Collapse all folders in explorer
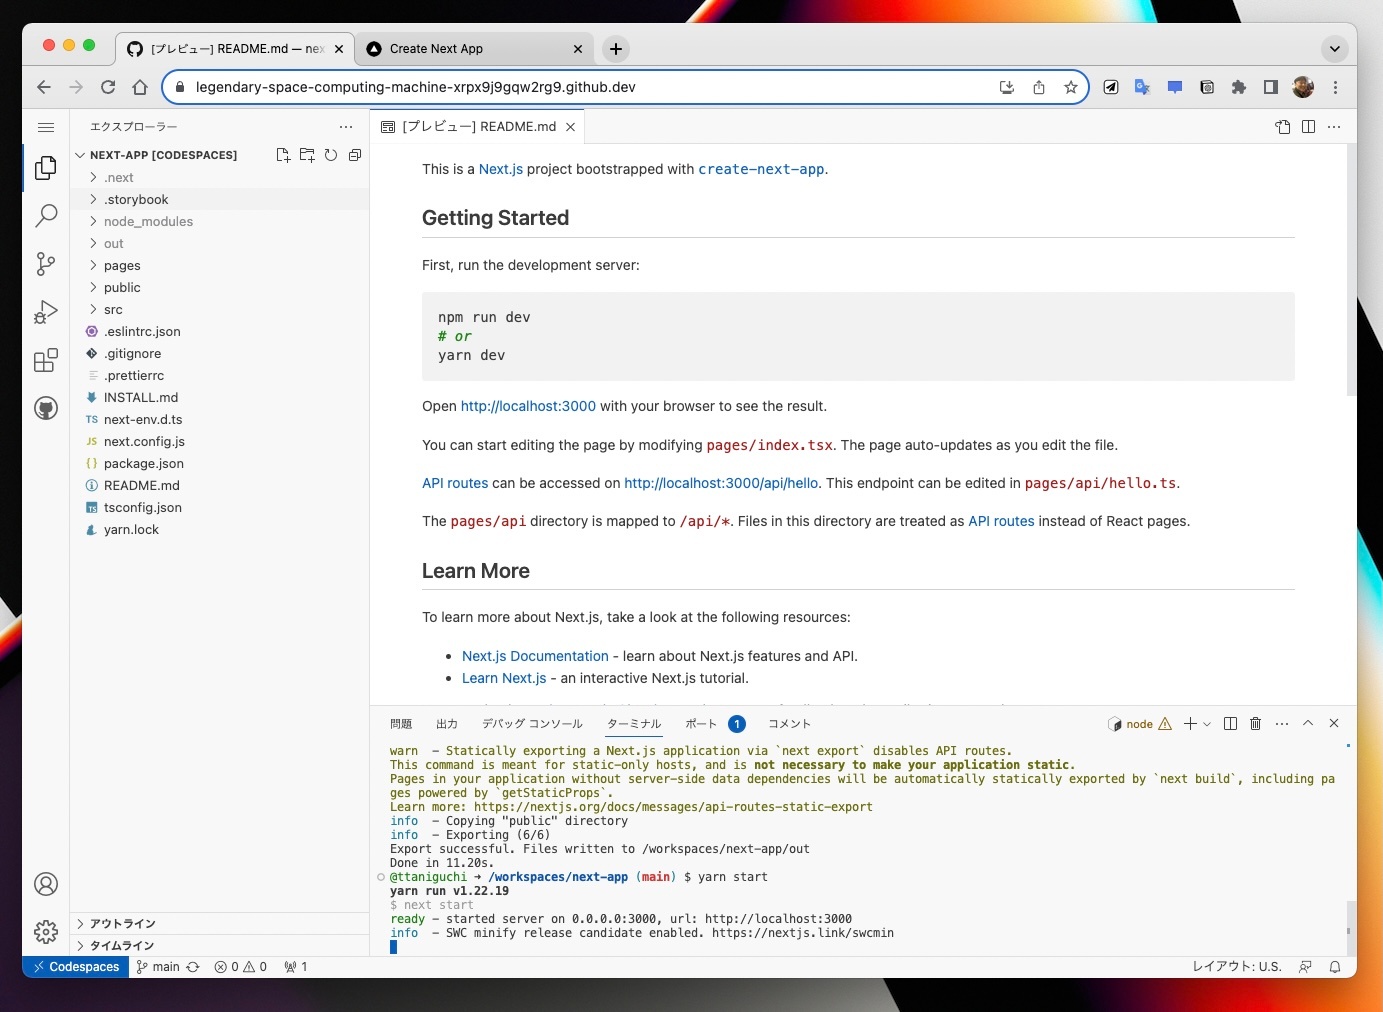 [355, 155]
